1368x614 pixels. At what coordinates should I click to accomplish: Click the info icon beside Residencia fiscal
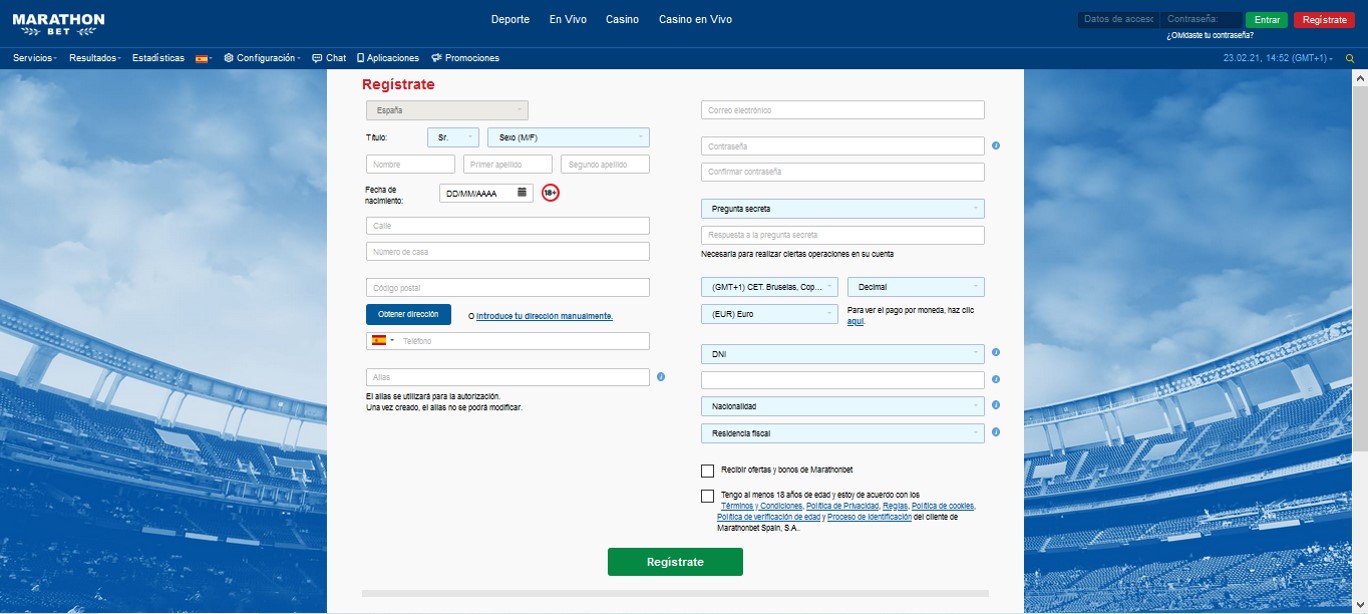coord(996,433)
